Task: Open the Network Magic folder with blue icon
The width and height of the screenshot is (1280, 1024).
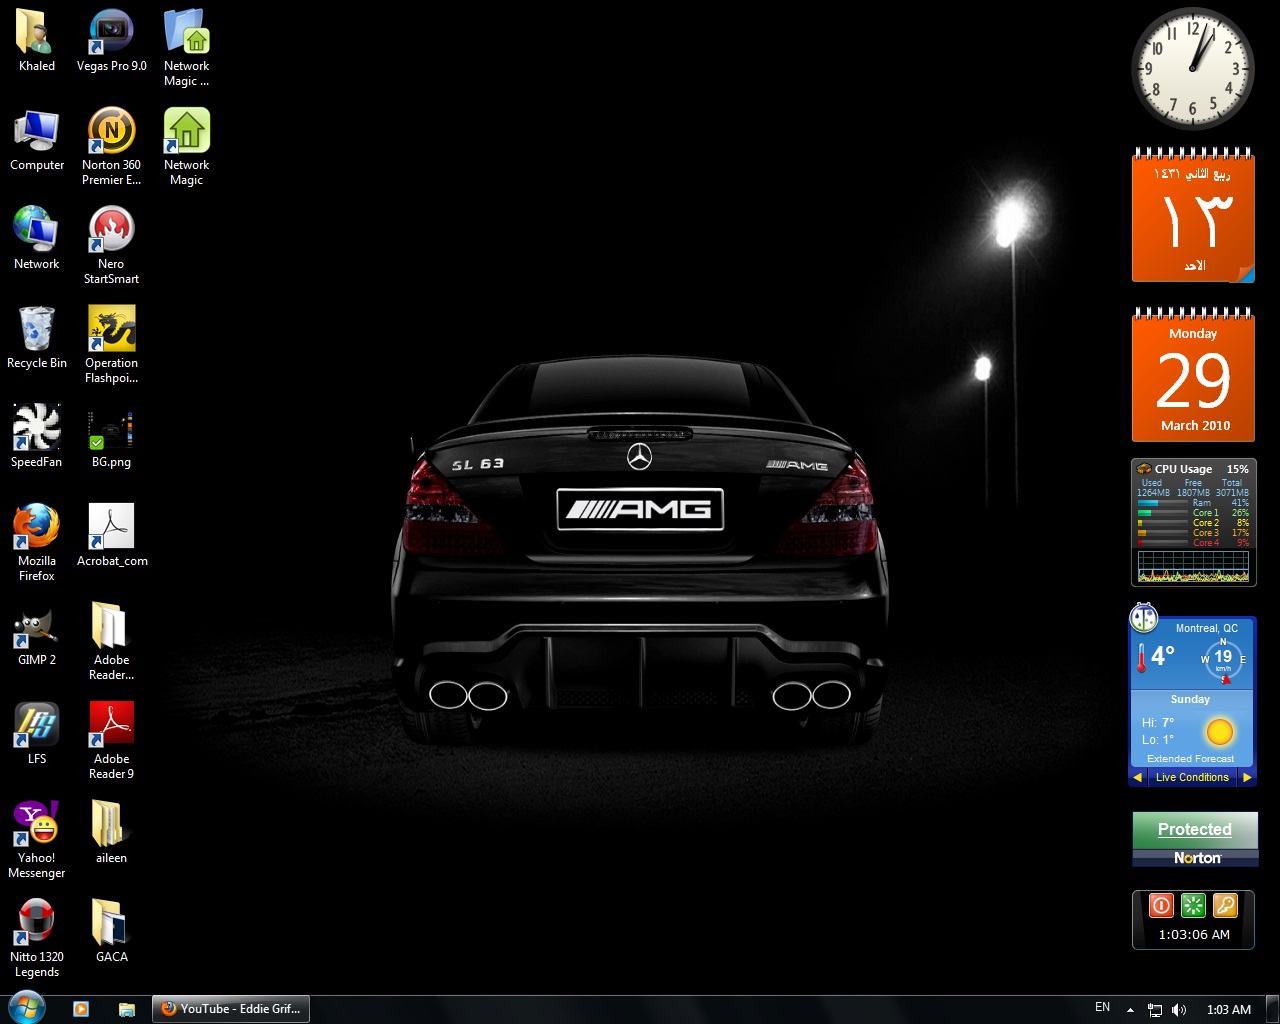Action: tap(187, 48)
